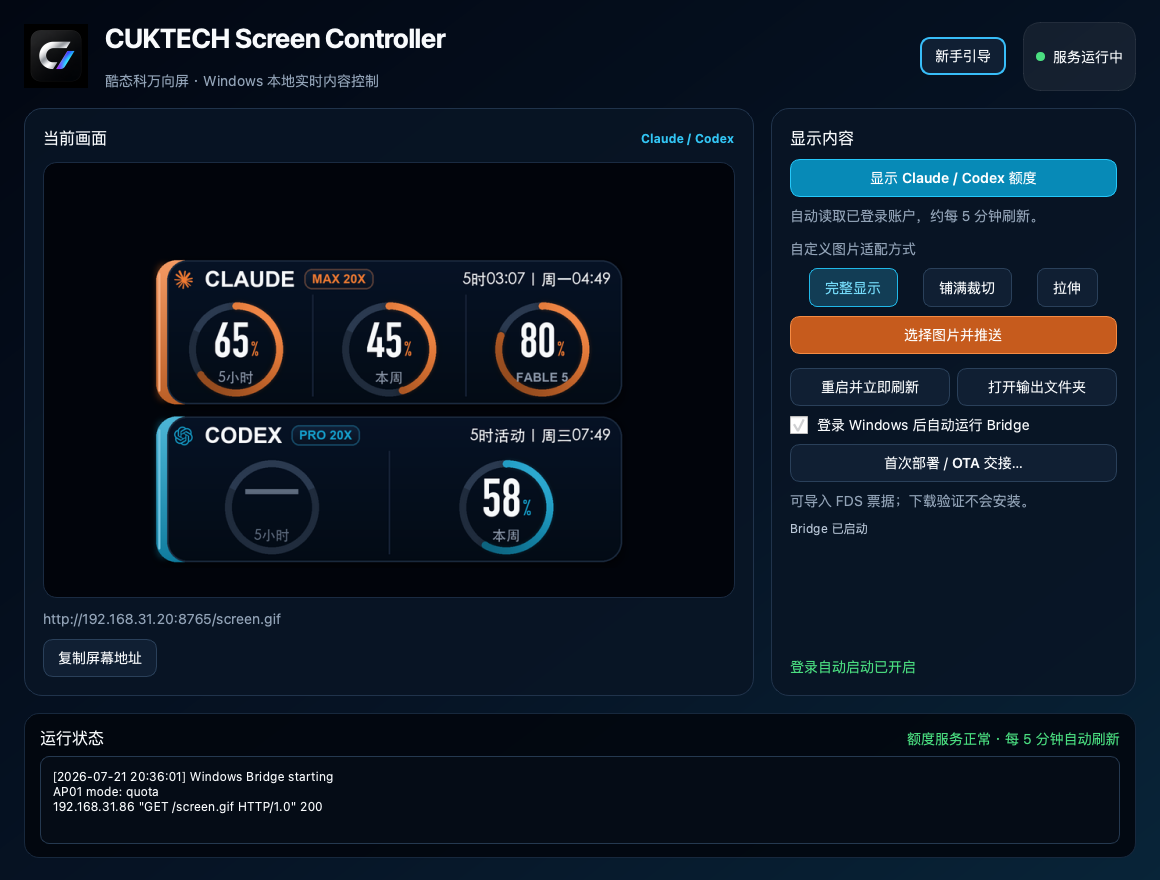Click the Bridge 已启动 status text
The image size is (1160, 880).
pos(829,529)
